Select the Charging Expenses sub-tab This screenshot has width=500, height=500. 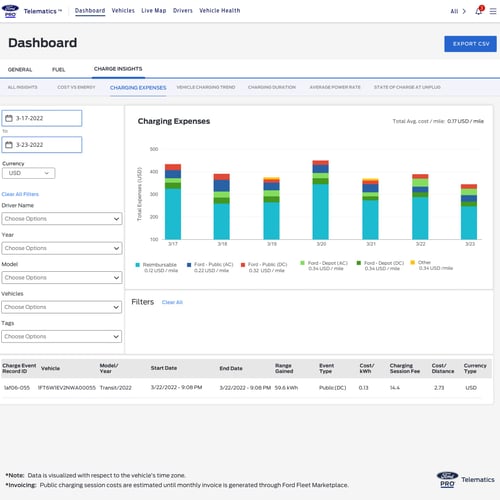[x=138, y=88]
